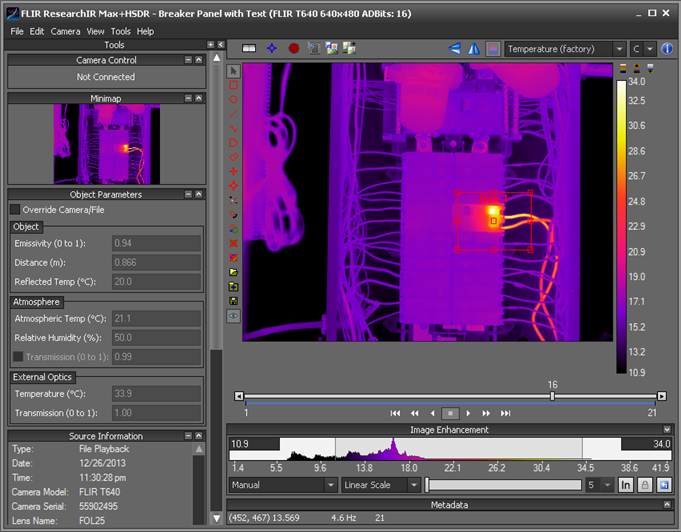This screenshot has width=681, height=532.
Task: Click the save ROIs floppy disk icon
Action: click(x=233, y=301)
